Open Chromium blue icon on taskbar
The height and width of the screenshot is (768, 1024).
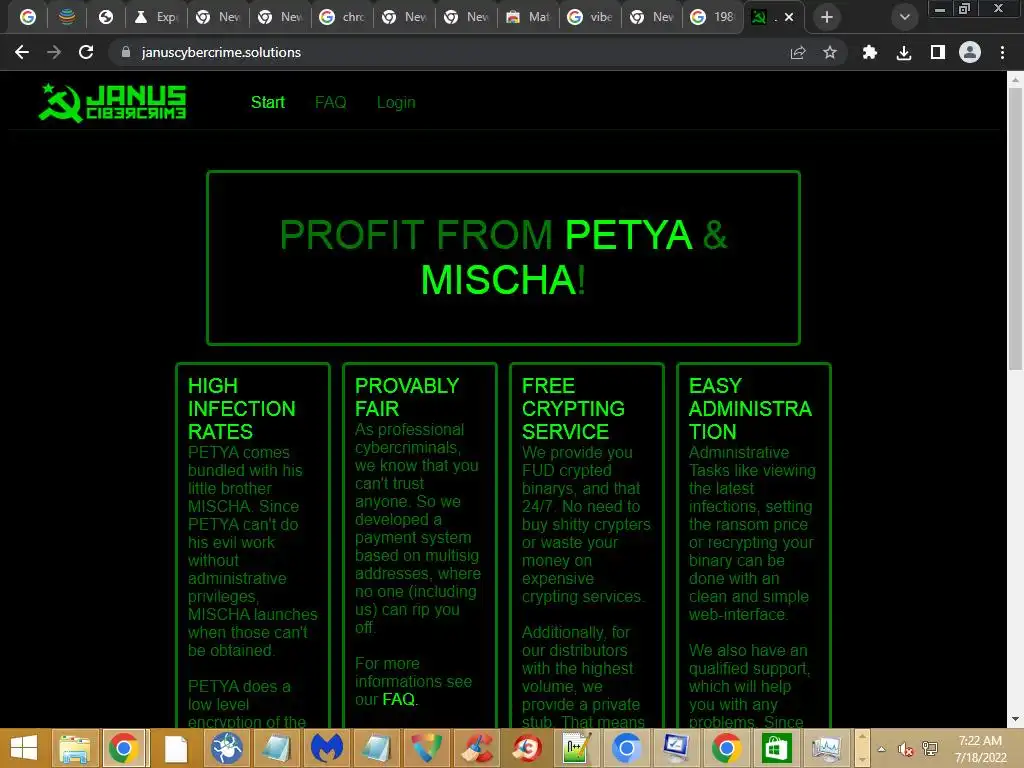[626, 748]
